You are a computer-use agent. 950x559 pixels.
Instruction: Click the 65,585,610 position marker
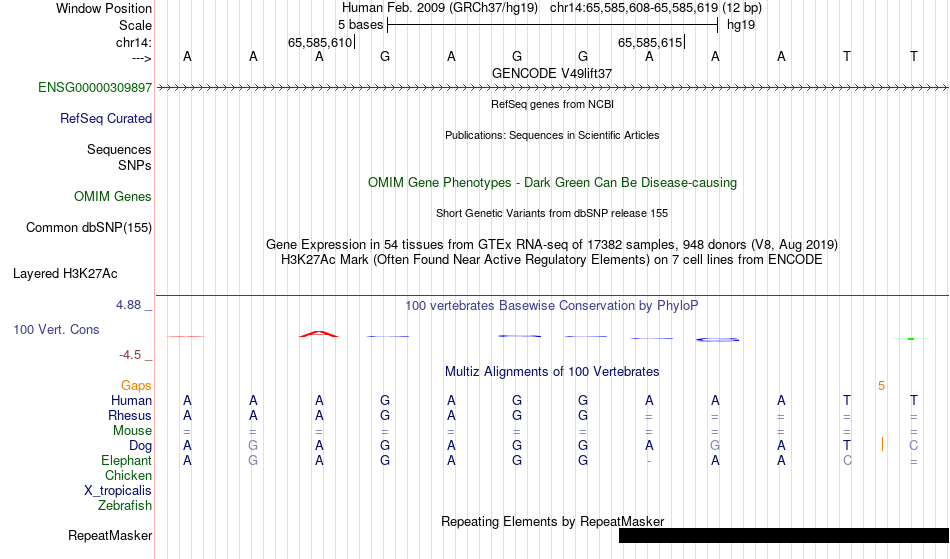pyautogui.click(x=321, y=42)
